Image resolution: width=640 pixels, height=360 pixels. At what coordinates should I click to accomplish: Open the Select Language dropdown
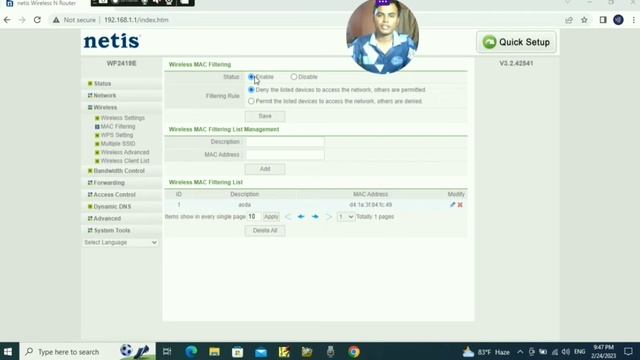120,242
